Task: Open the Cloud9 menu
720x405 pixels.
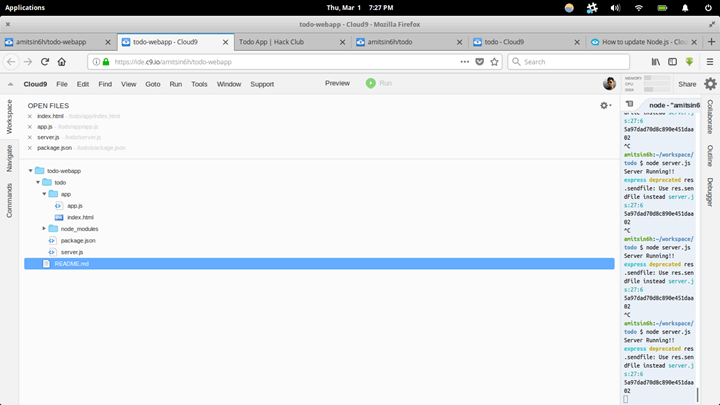Action: tap(35, 84)
